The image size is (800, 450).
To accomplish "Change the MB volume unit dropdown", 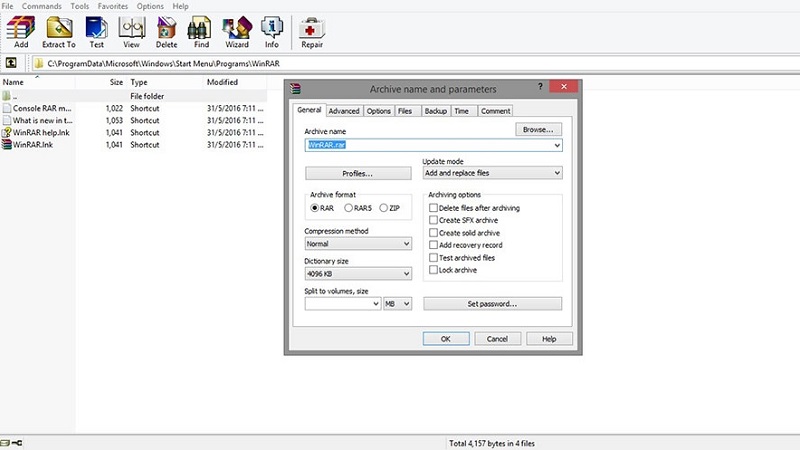I will [x=397, y=304].
